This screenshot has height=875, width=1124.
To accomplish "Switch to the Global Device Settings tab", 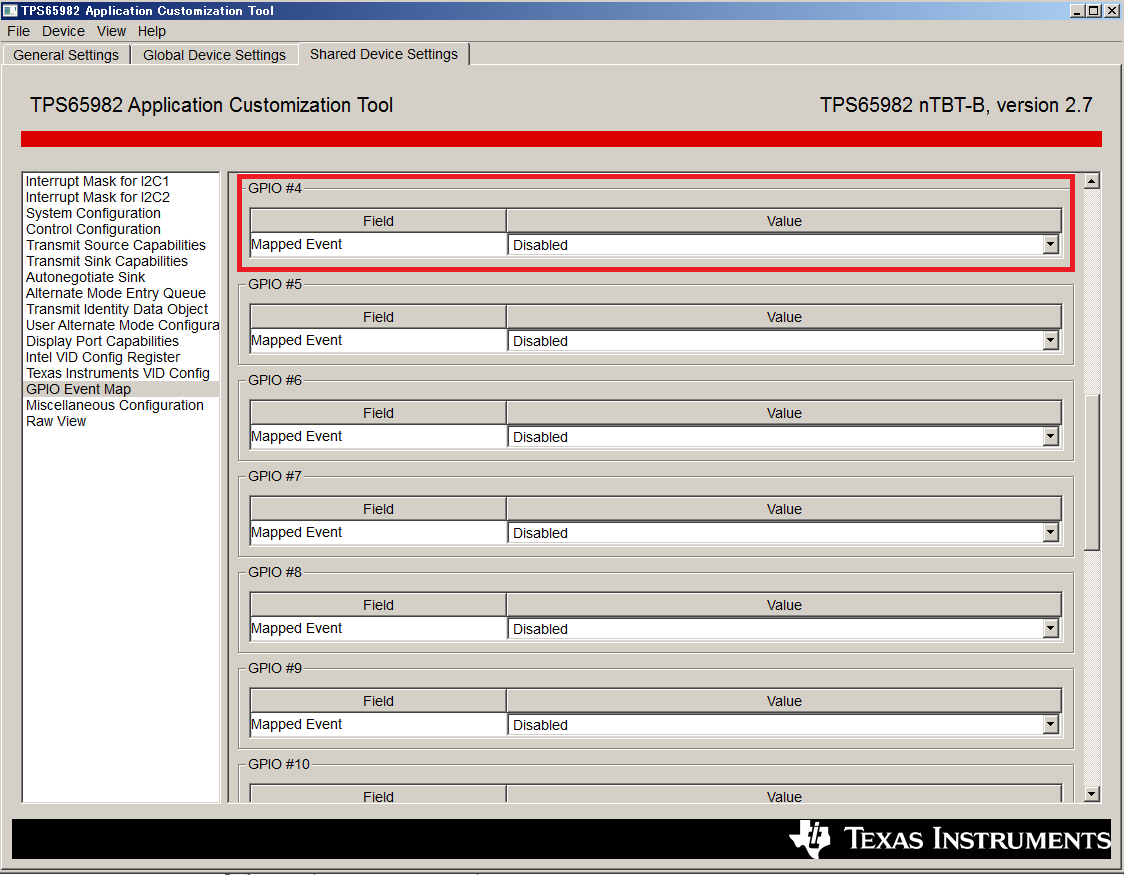I will coord(214,55).
